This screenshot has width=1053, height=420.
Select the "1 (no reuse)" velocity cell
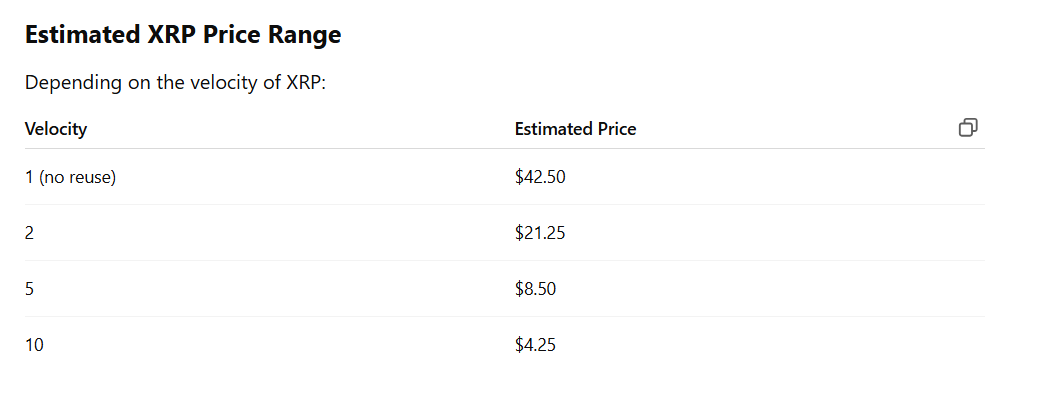pyautogui.click(x=70, y=177)
